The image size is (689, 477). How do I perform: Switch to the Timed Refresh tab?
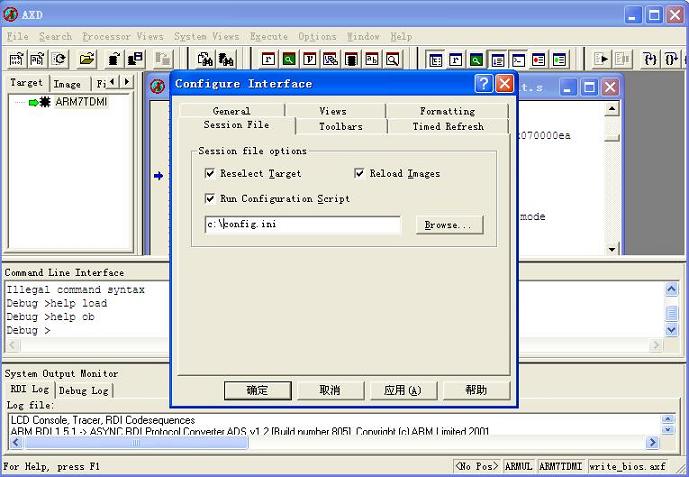(x=448, y=126)
